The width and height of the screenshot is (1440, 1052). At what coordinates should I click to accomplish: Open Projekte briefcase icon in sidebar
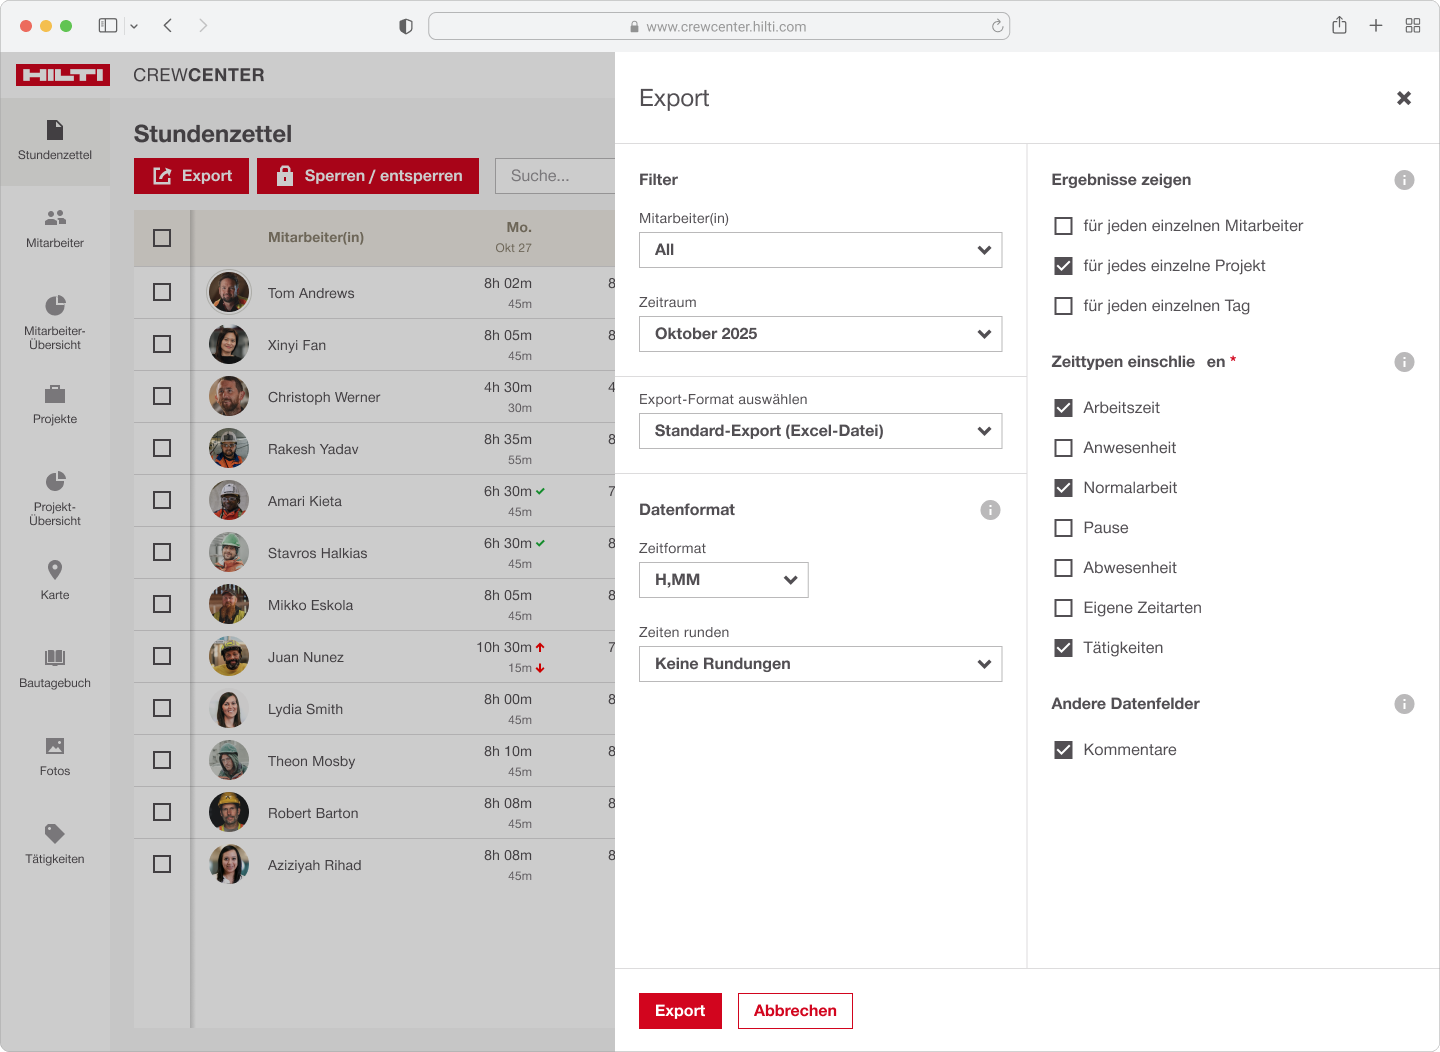point(55,394)
